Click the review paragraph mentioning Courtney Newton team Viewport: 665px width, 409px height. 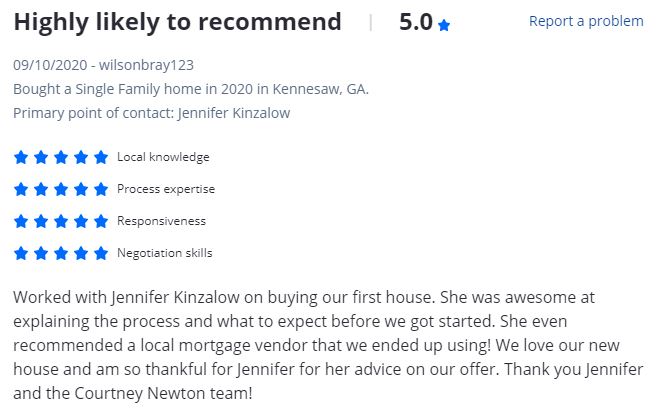click(328, 345)
